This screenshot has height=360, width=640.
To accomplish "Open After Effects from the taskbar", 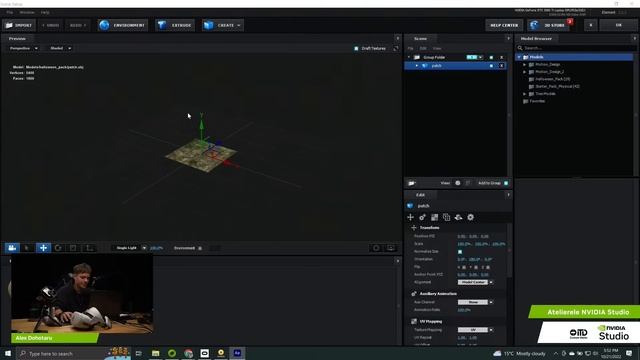I will (237, 353).
